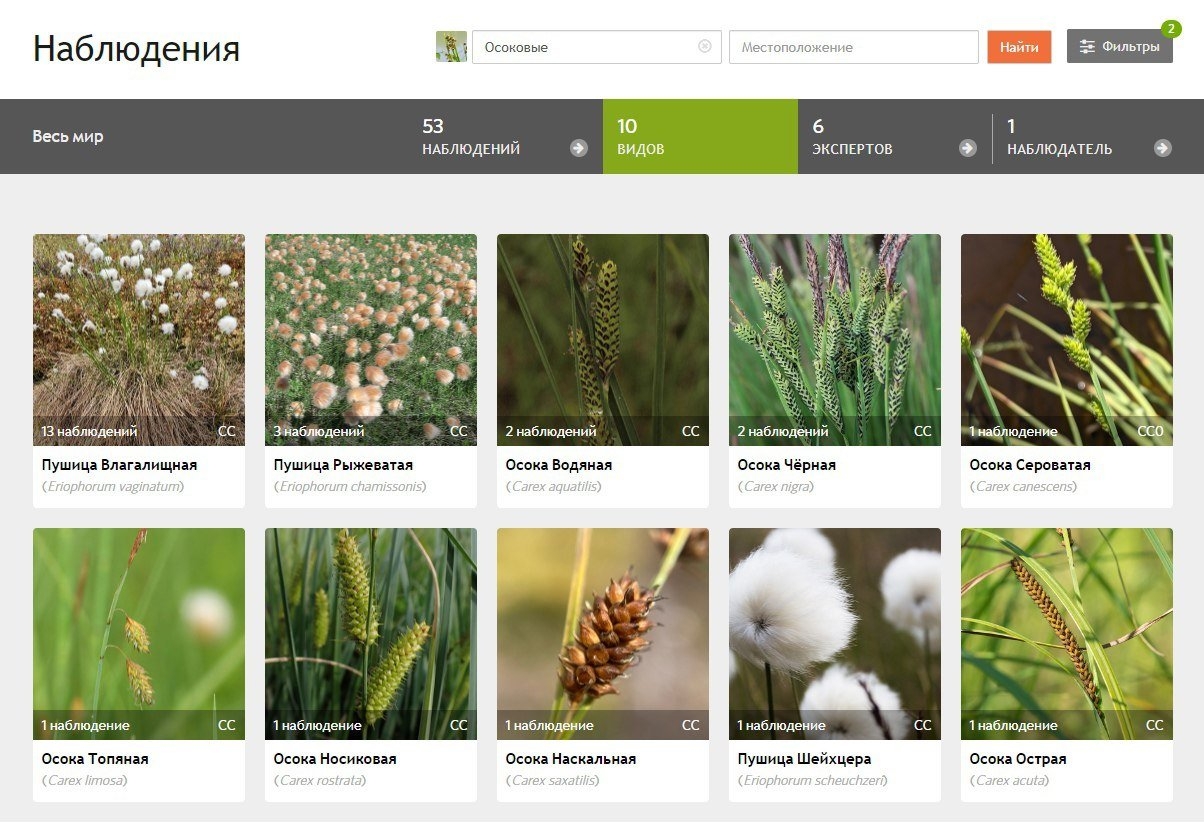1204x824 pixels.
Task: Clear the Осоковые search field
Action: (705, 46)
